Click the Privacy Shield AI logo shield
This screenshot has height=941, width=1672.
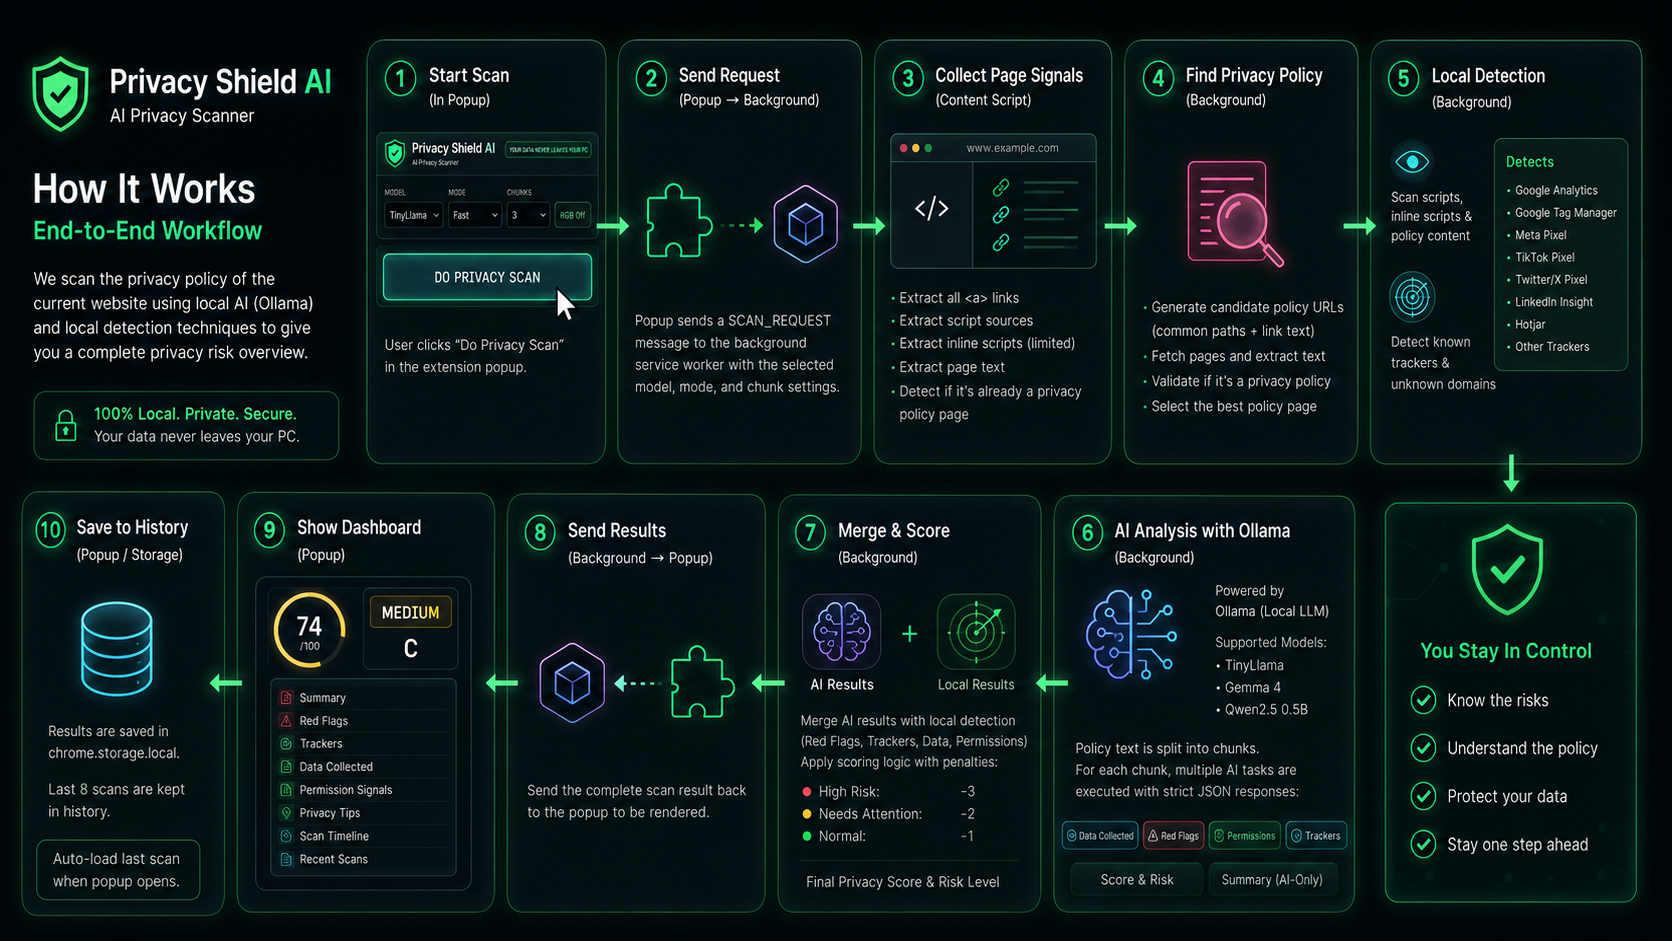point(61,94)
